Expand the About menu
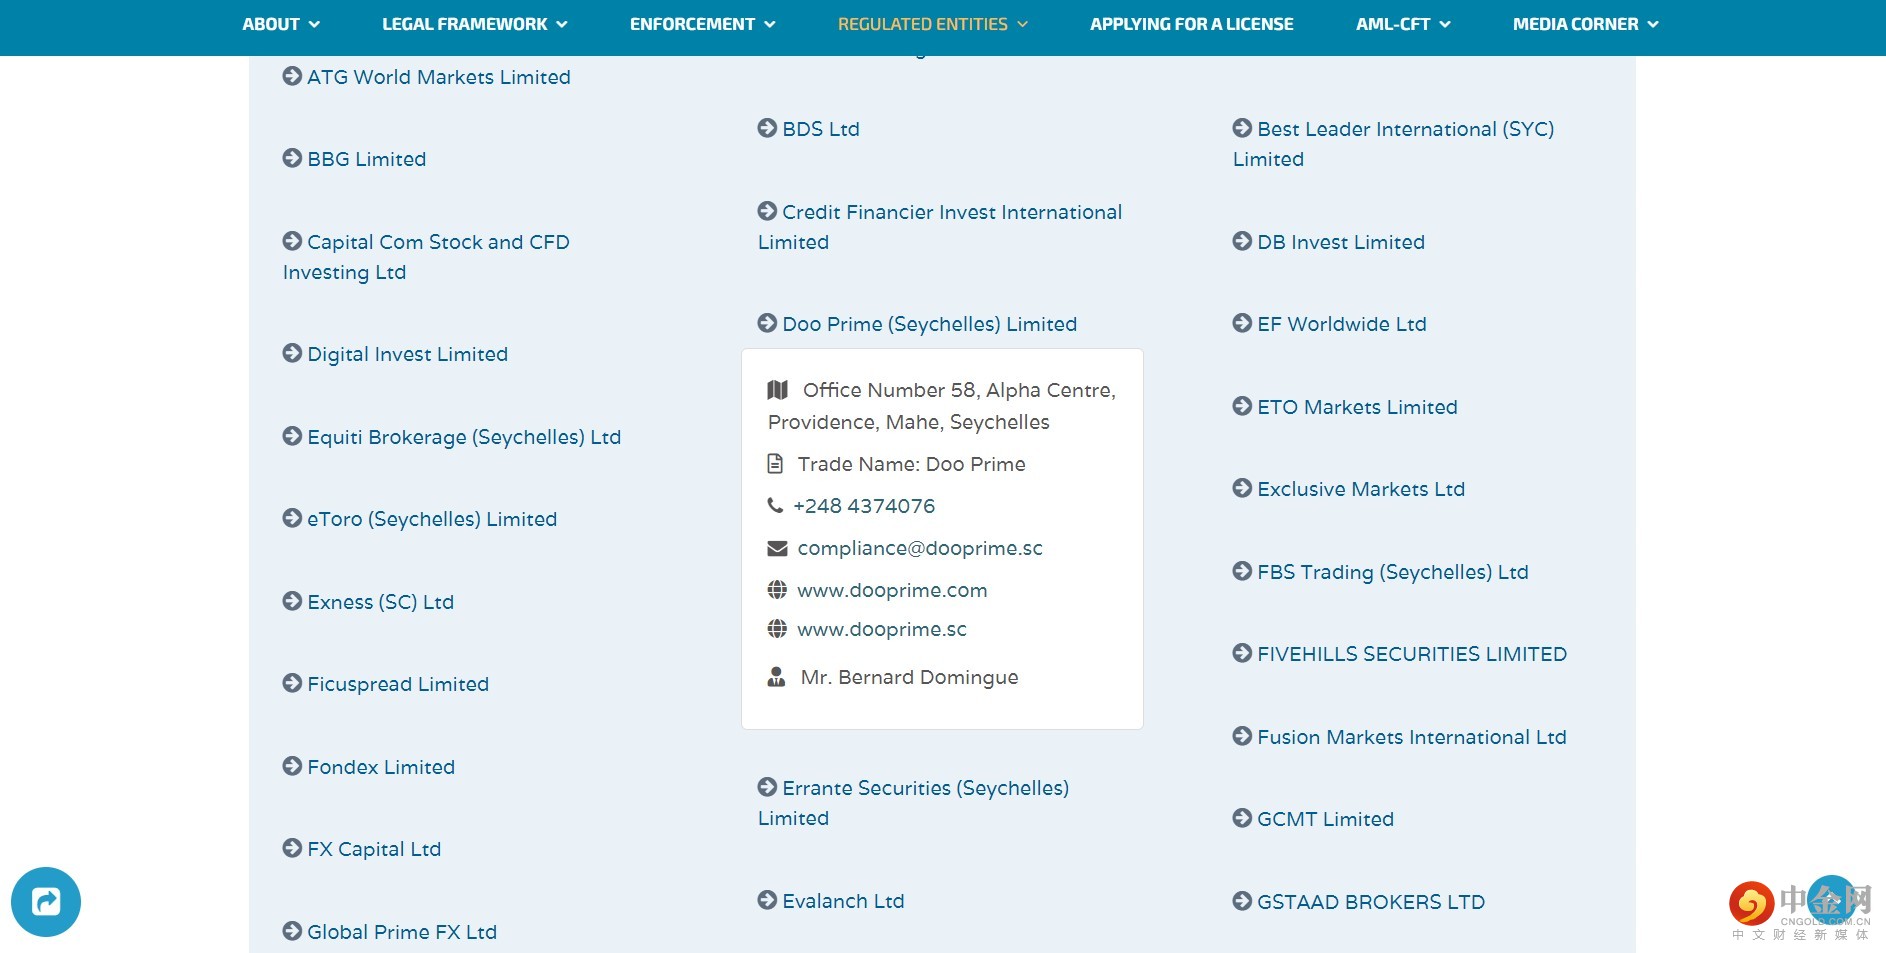This screenshot has height=953, width=1886. [x=281, y=24]
